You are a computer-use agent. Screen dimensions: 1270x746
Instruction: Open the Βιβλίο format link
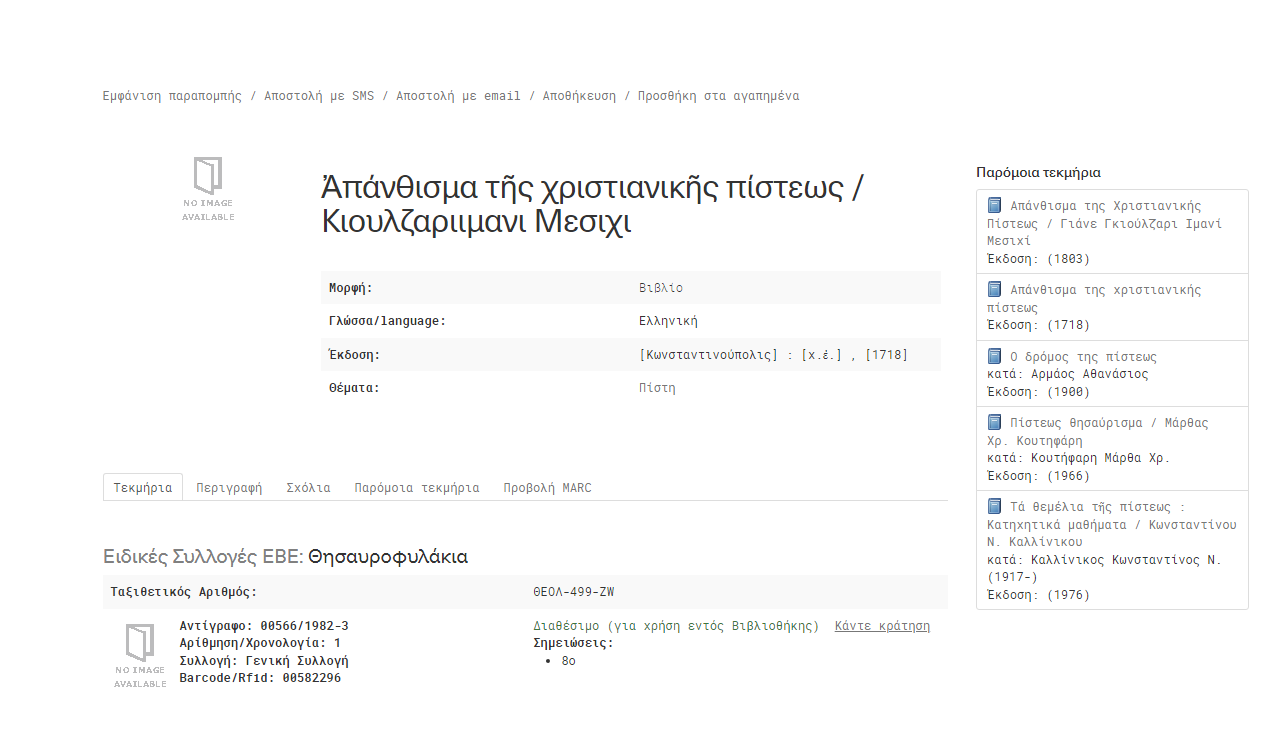point(661,288)
